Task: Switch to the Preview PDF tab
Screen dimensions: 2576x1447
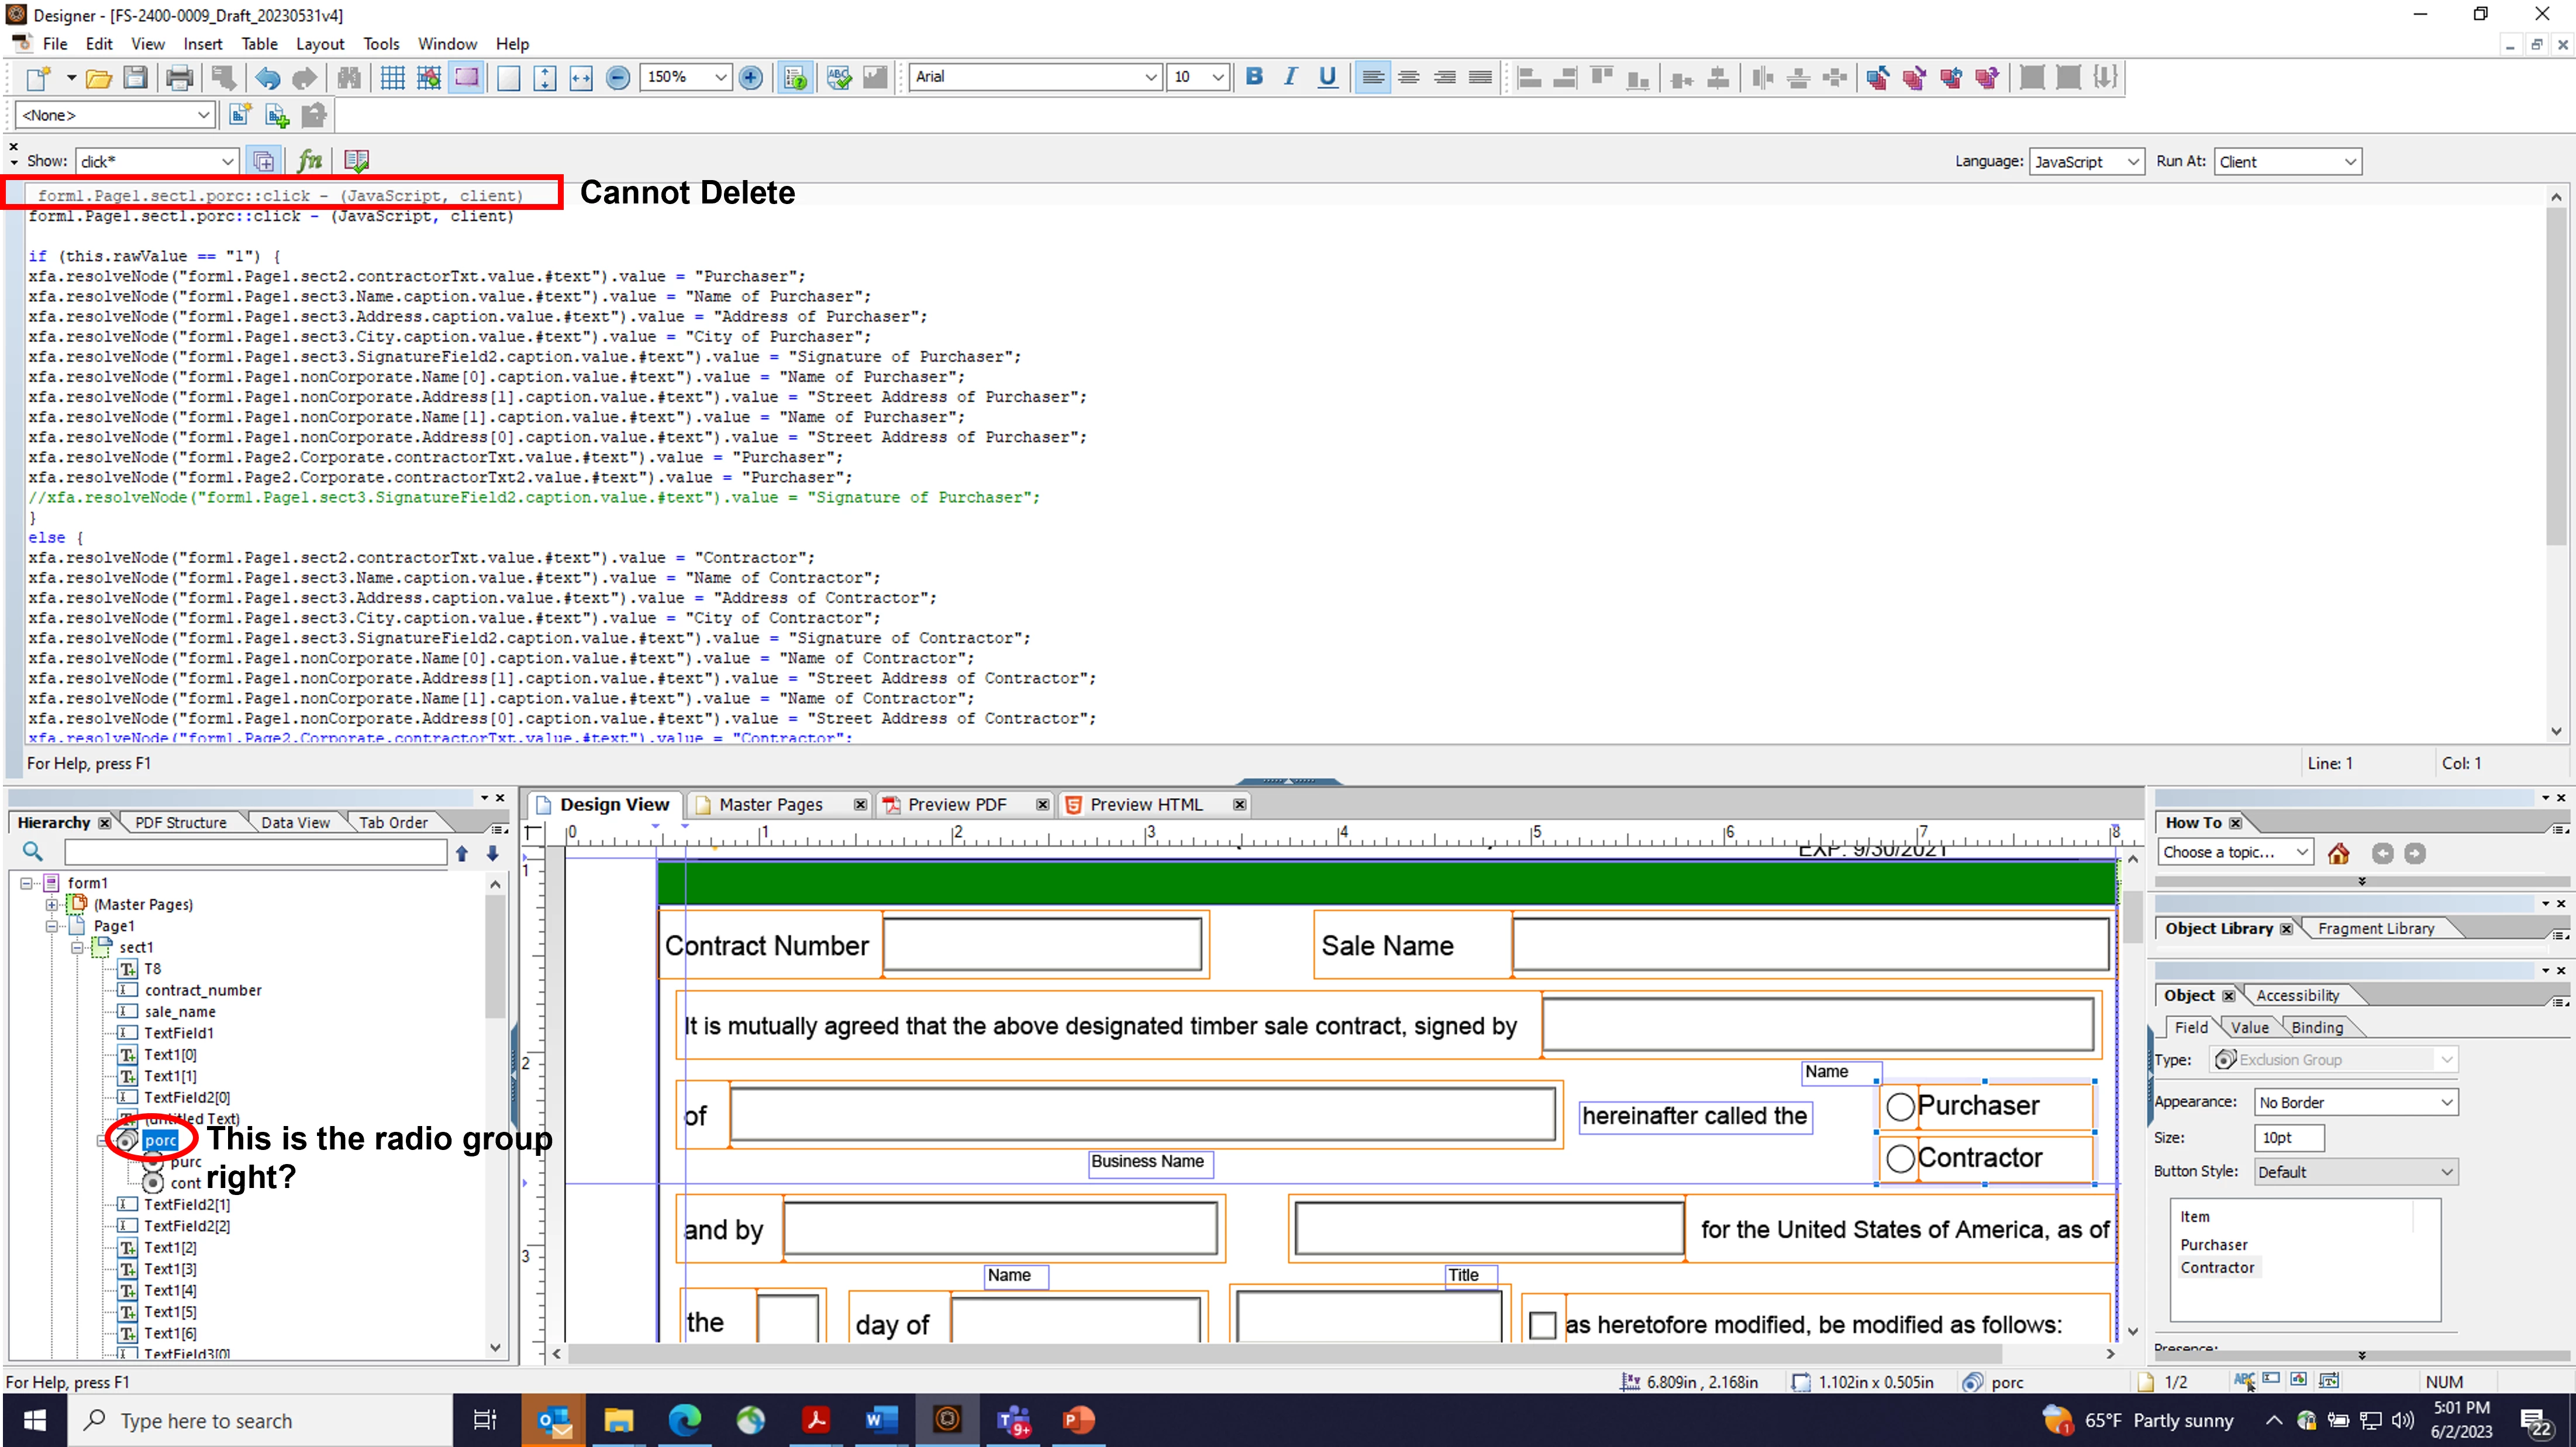Action: pyautogui.click(x=956, y=804)
